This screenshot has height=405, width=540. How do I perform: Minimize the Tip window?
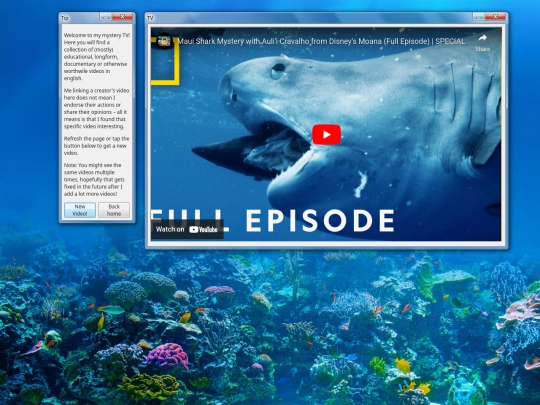point(106,17)
